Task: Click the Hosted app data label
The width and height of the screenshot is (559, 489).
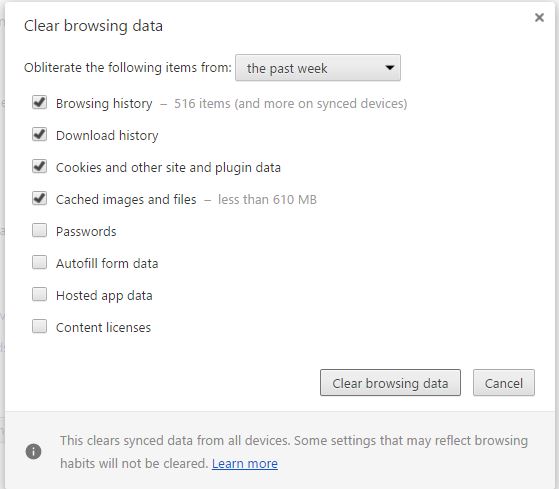Action: pyautogui.click(x=104, y=295)
